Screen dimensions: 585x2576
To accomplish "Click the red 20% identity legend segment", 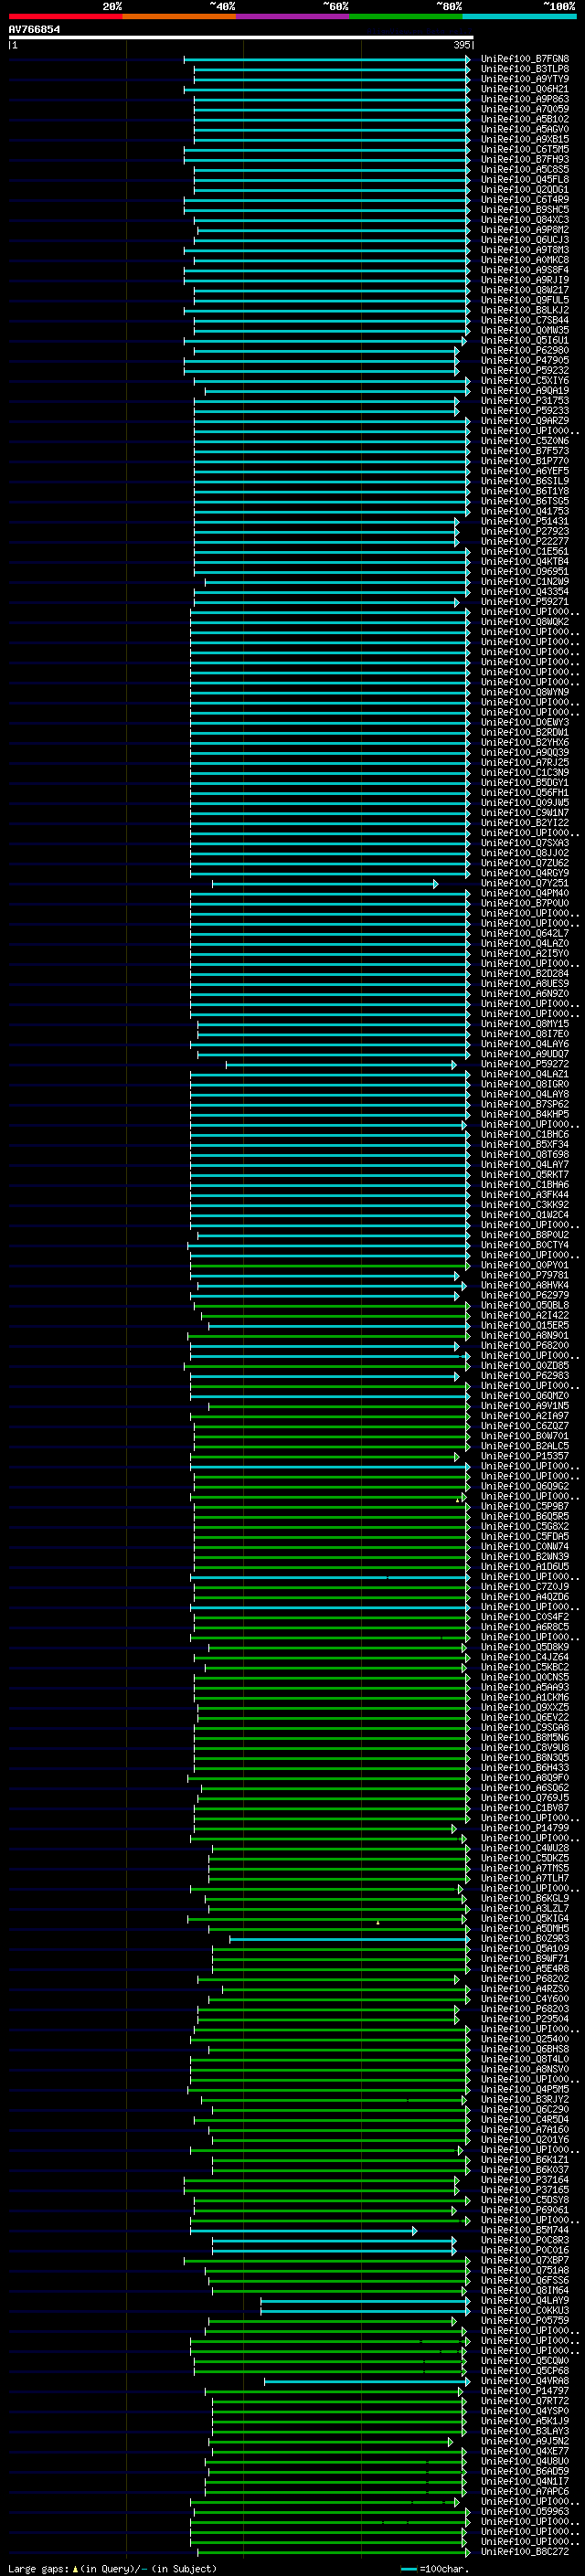I will [x=65, y=16].
